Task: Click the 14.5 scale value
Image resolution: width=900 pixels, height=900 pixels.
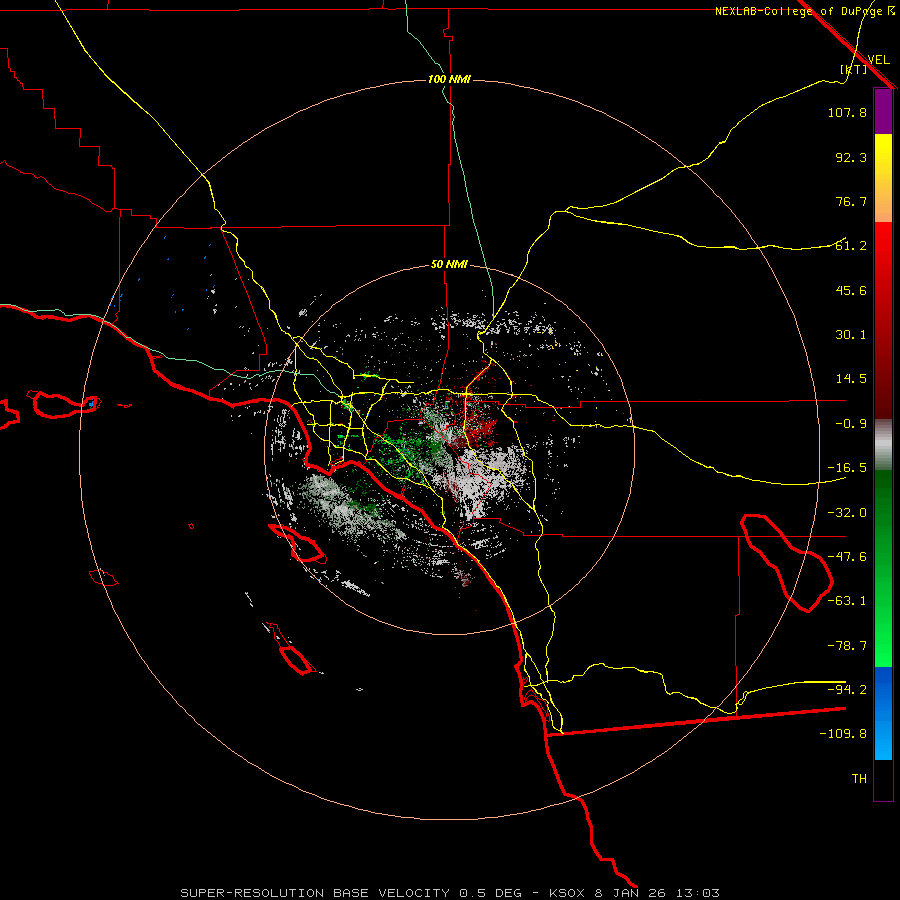Action: [x=851, y=379]
